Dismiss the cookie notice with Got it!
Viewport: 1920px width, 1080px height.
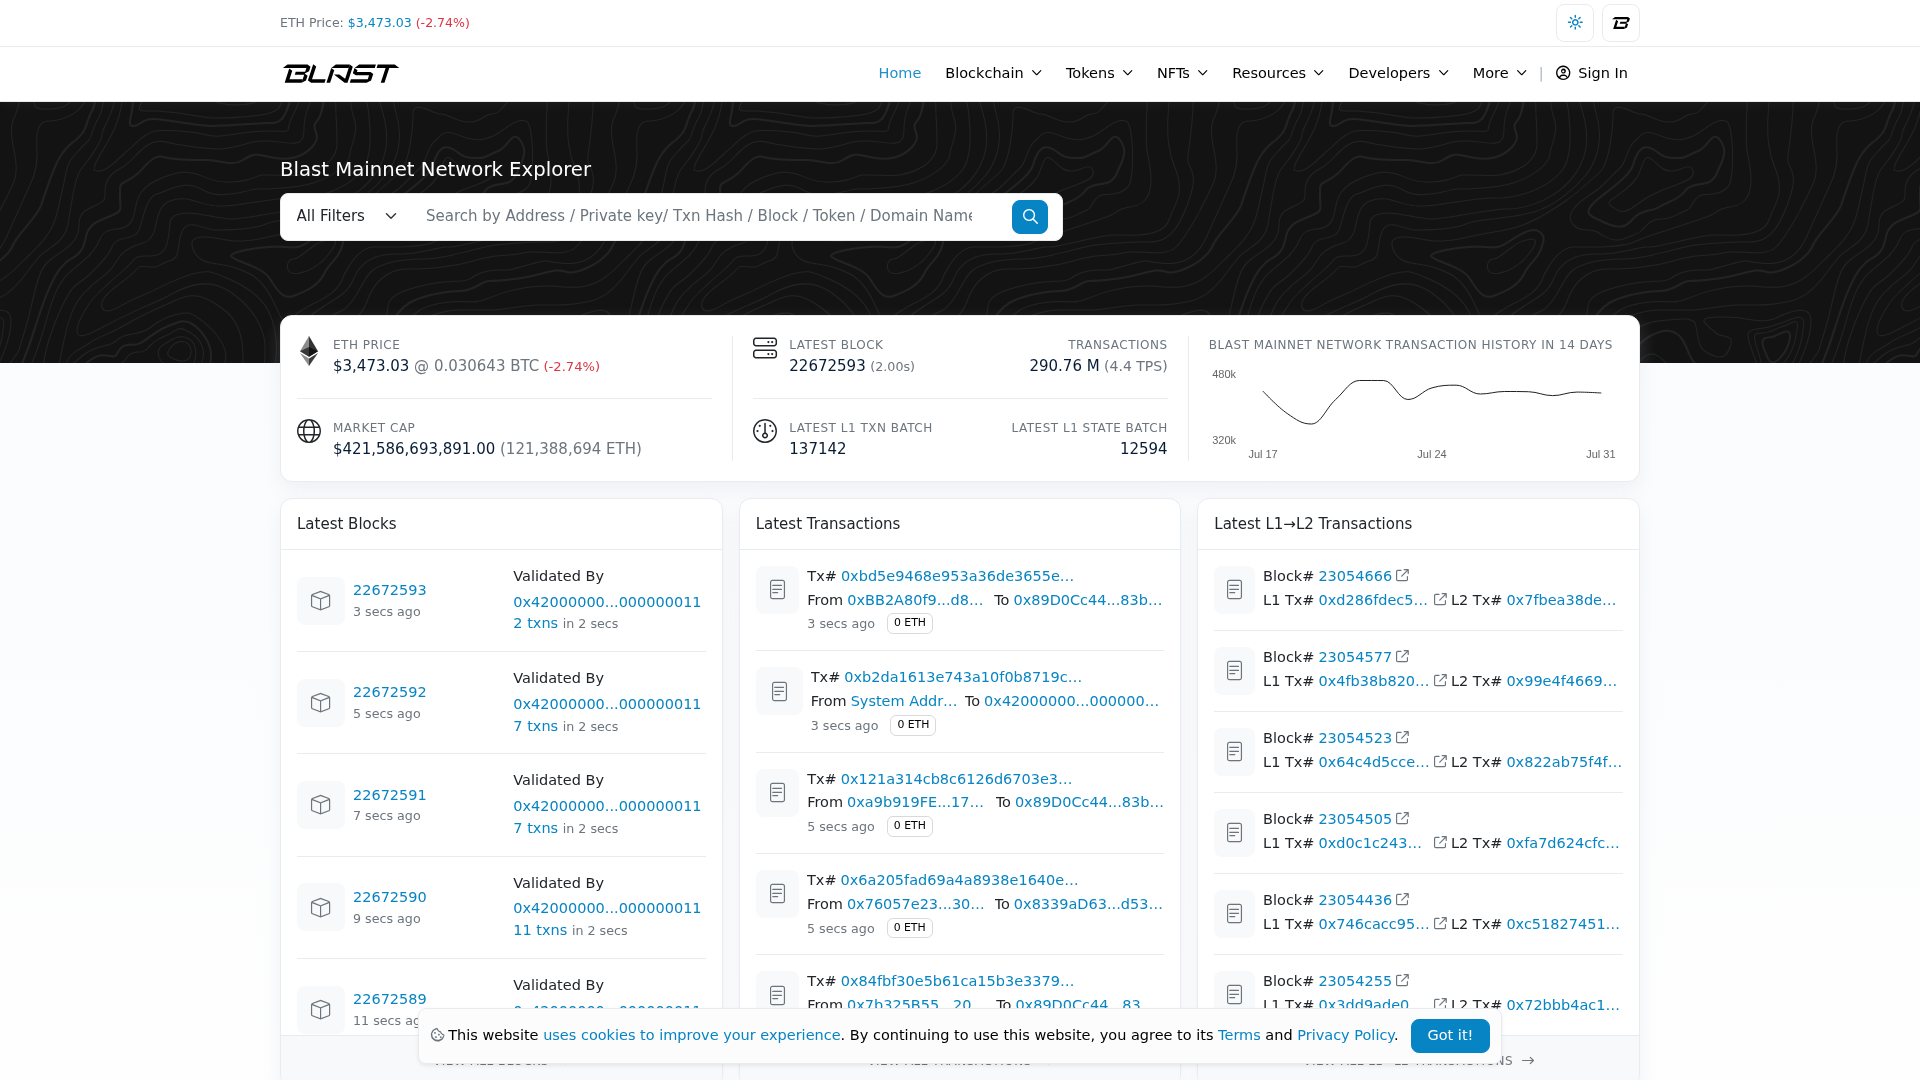click(x=1450, y=1036)
